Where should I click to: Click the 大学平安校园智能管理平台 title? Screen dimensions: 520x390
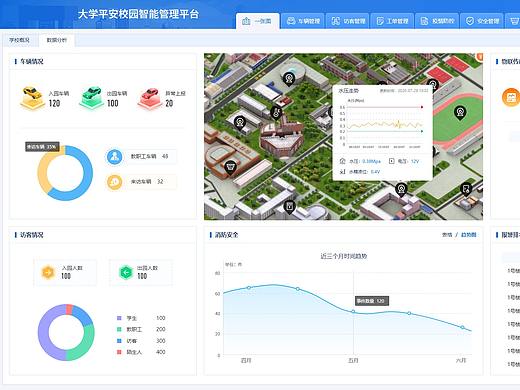pos(138,14)
